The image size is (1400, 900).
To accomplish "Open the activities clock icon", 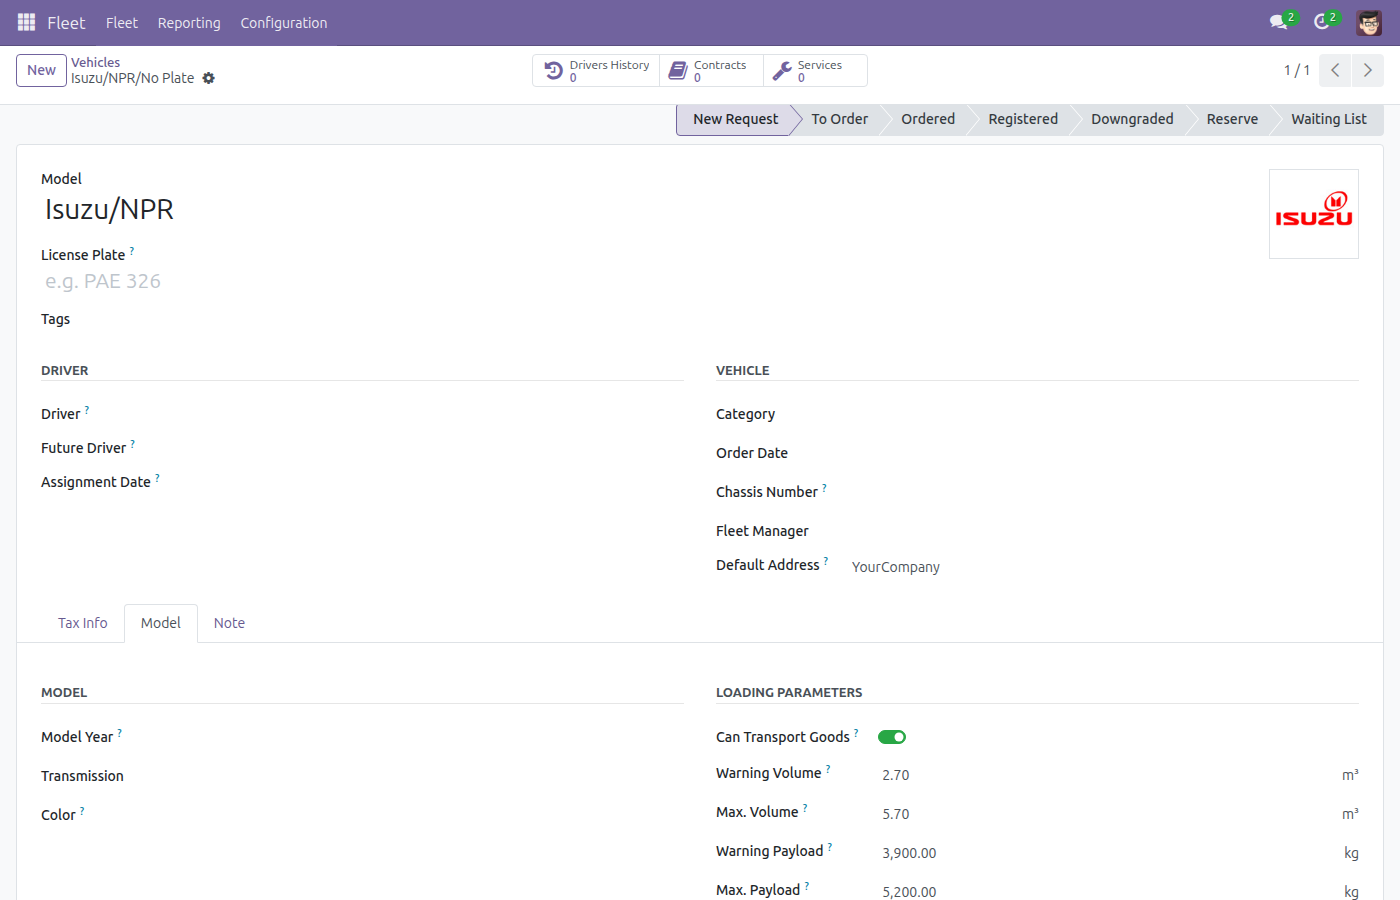I will [1323, 22].
